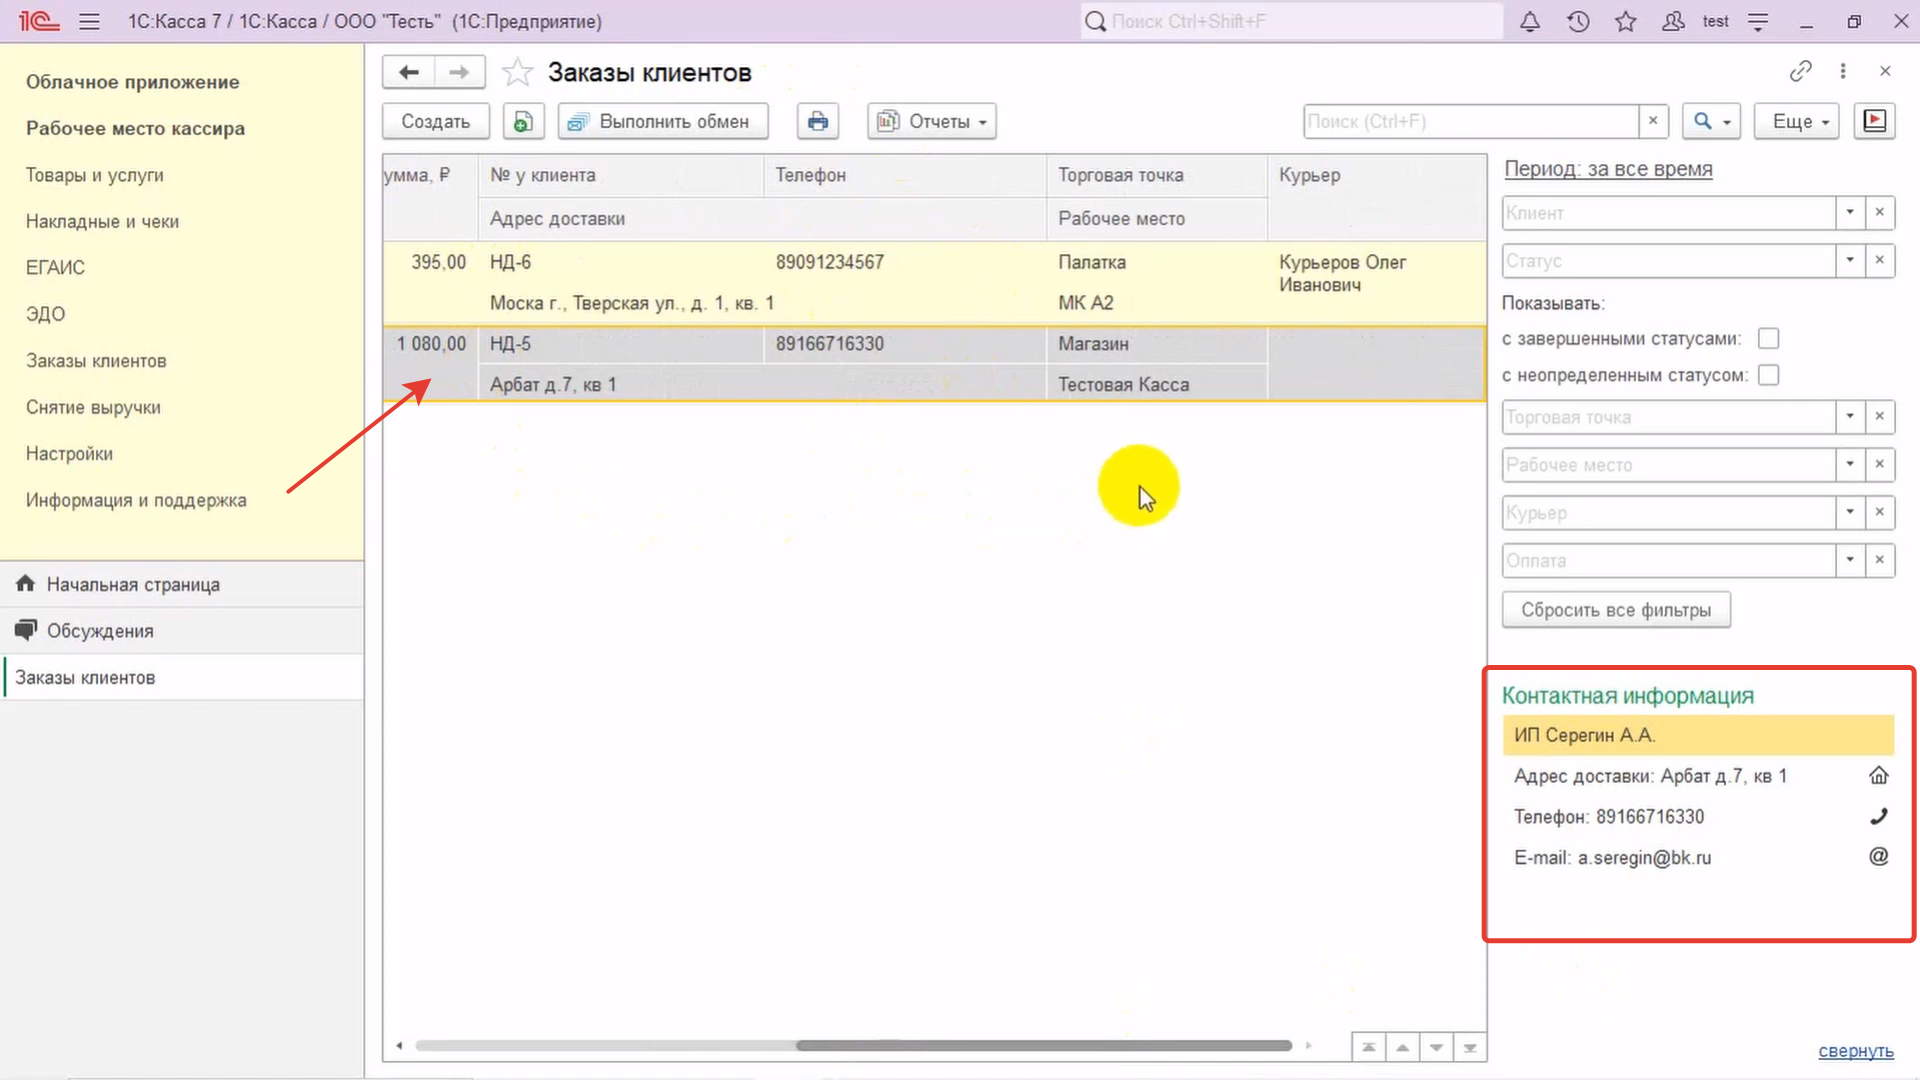1920x1080 pixels.
Task: Go forward with the right arrow button
Action: pos(459,72)
